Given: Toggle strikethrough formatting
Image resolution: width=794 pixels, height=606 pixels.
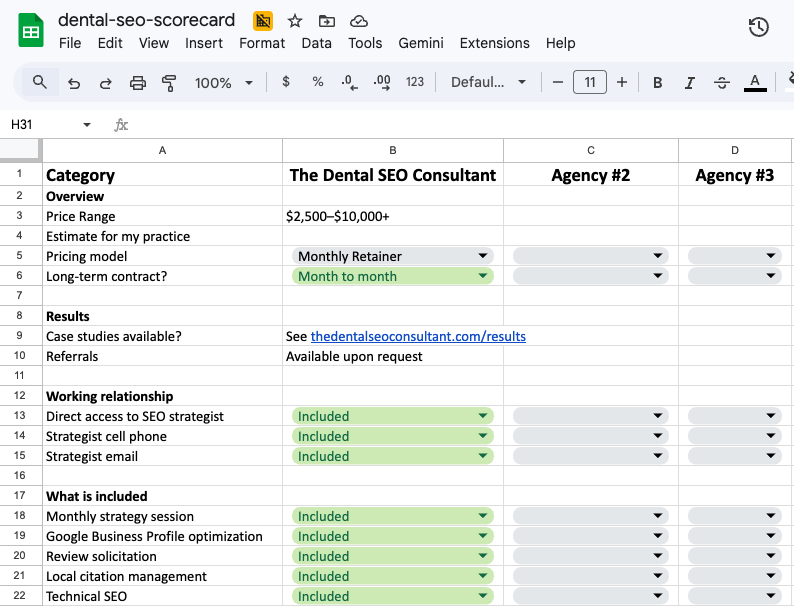Looking at the screenshot, I should [x=722, y=83].
